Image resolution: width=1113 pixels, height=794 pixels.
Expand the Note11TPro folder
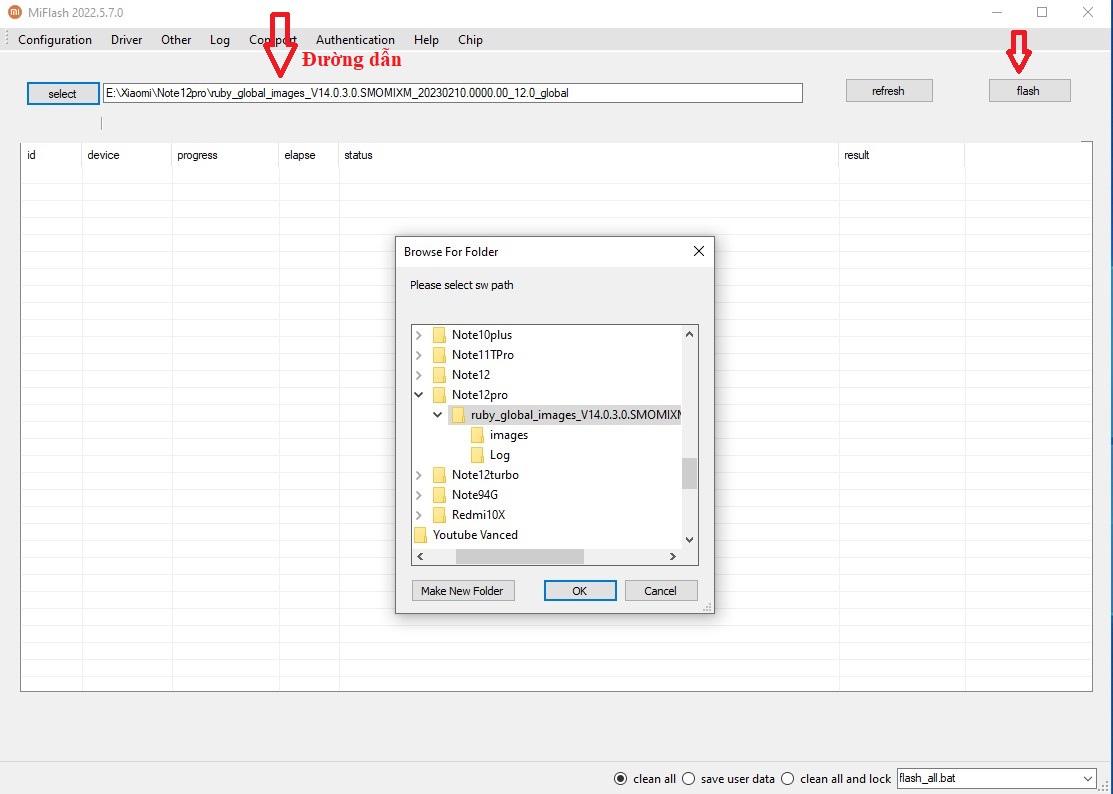(x=419, y=355)
